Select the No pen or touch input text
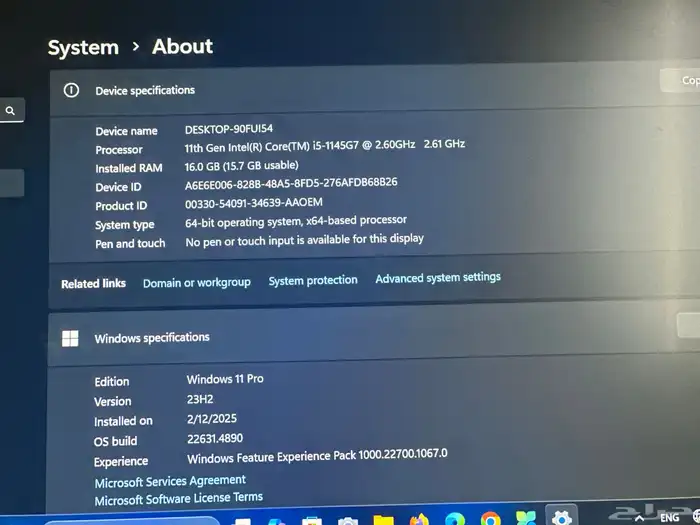This screenshot has height=525, width=700. click(304, 240)
